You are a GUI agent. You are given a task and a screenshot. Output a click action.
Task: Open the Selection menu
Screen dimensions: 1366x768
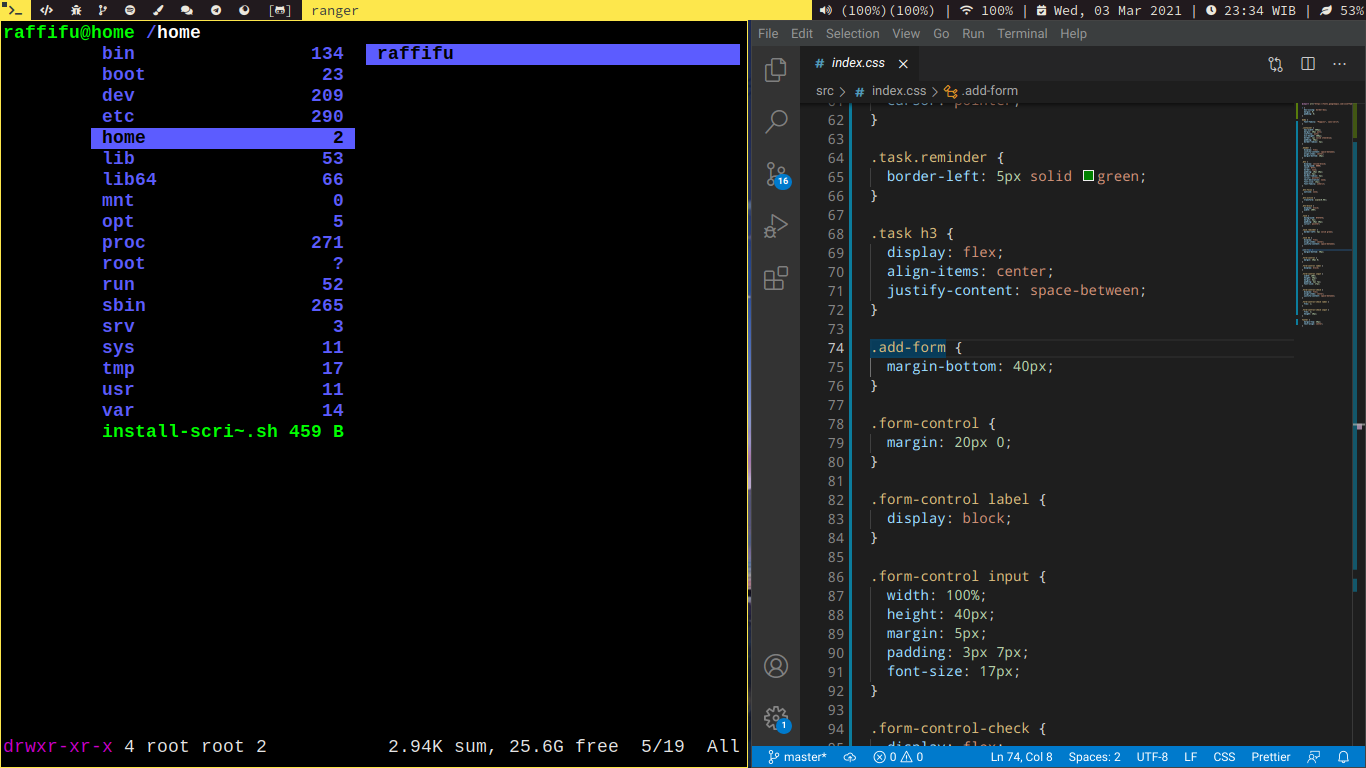[852, 33]
